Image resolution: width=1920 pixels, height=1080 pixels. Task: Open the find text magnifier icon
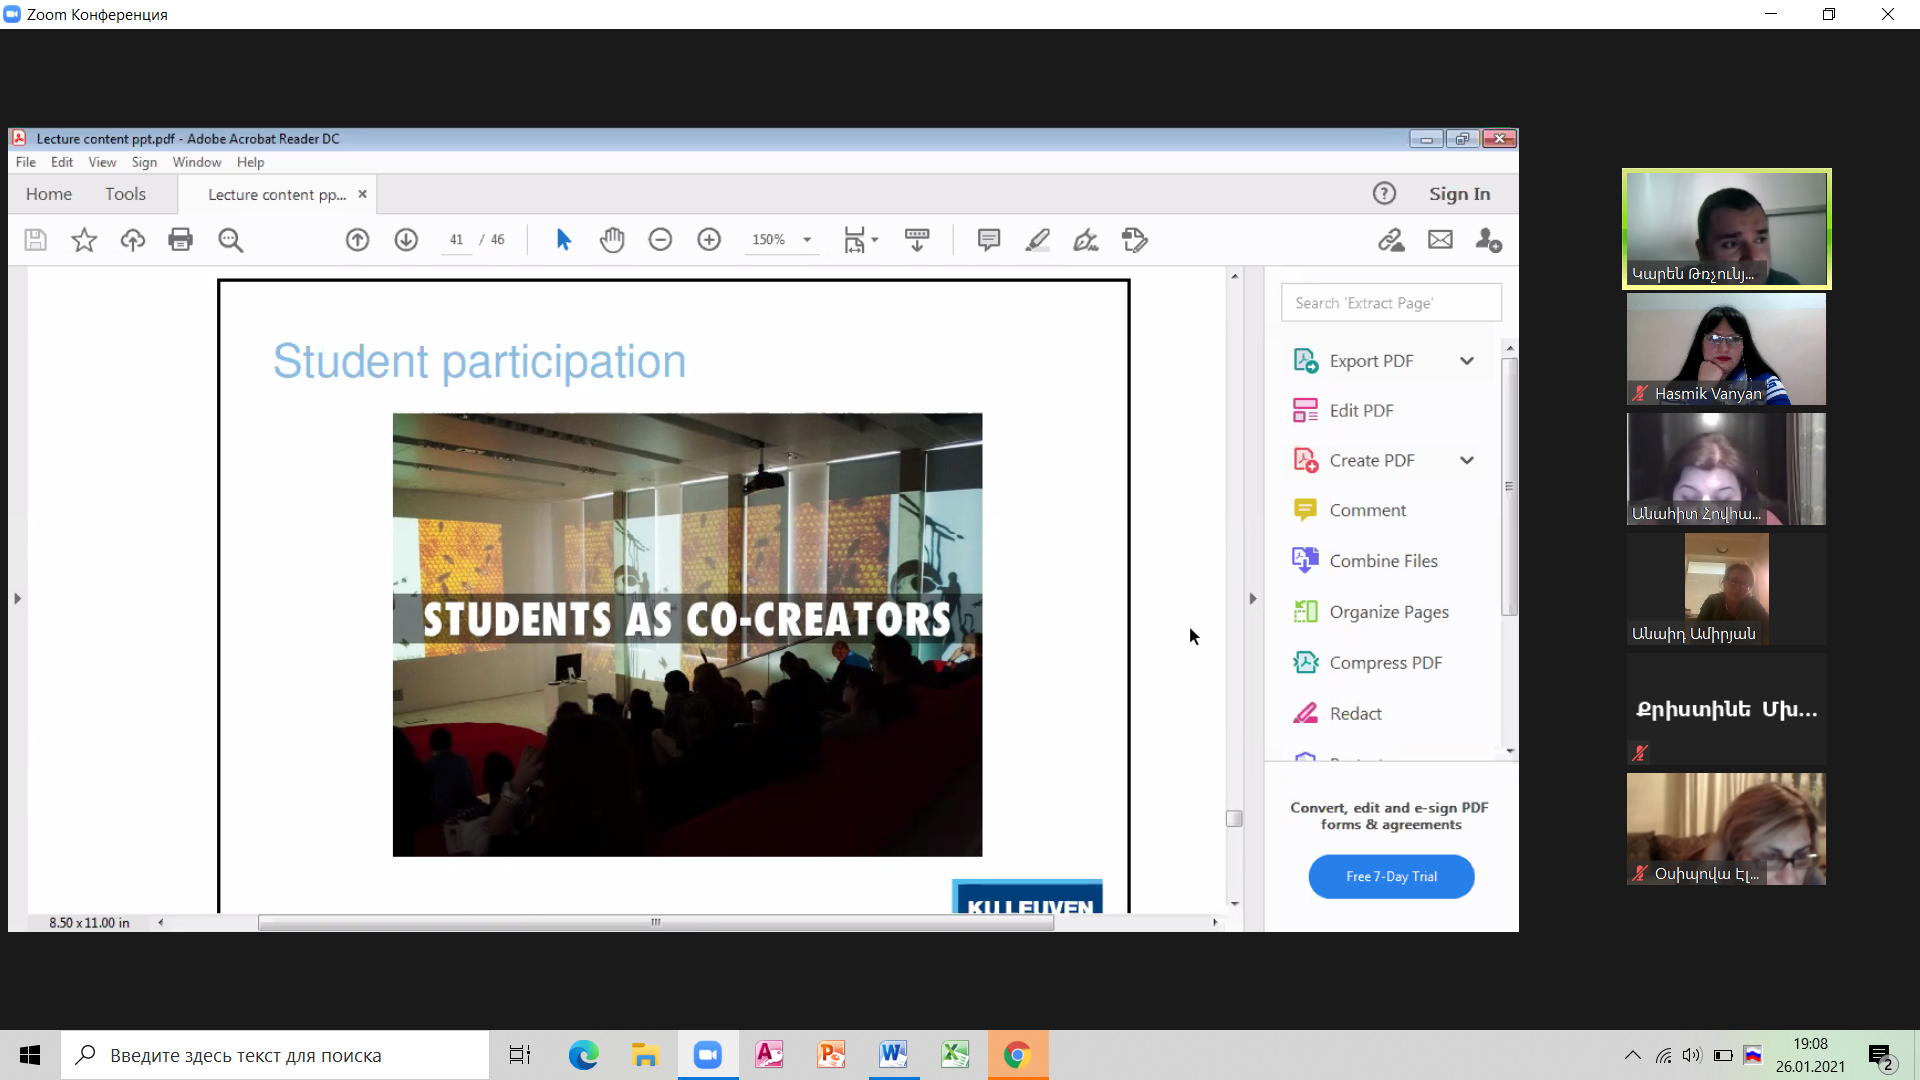click(x=231, y=240)
